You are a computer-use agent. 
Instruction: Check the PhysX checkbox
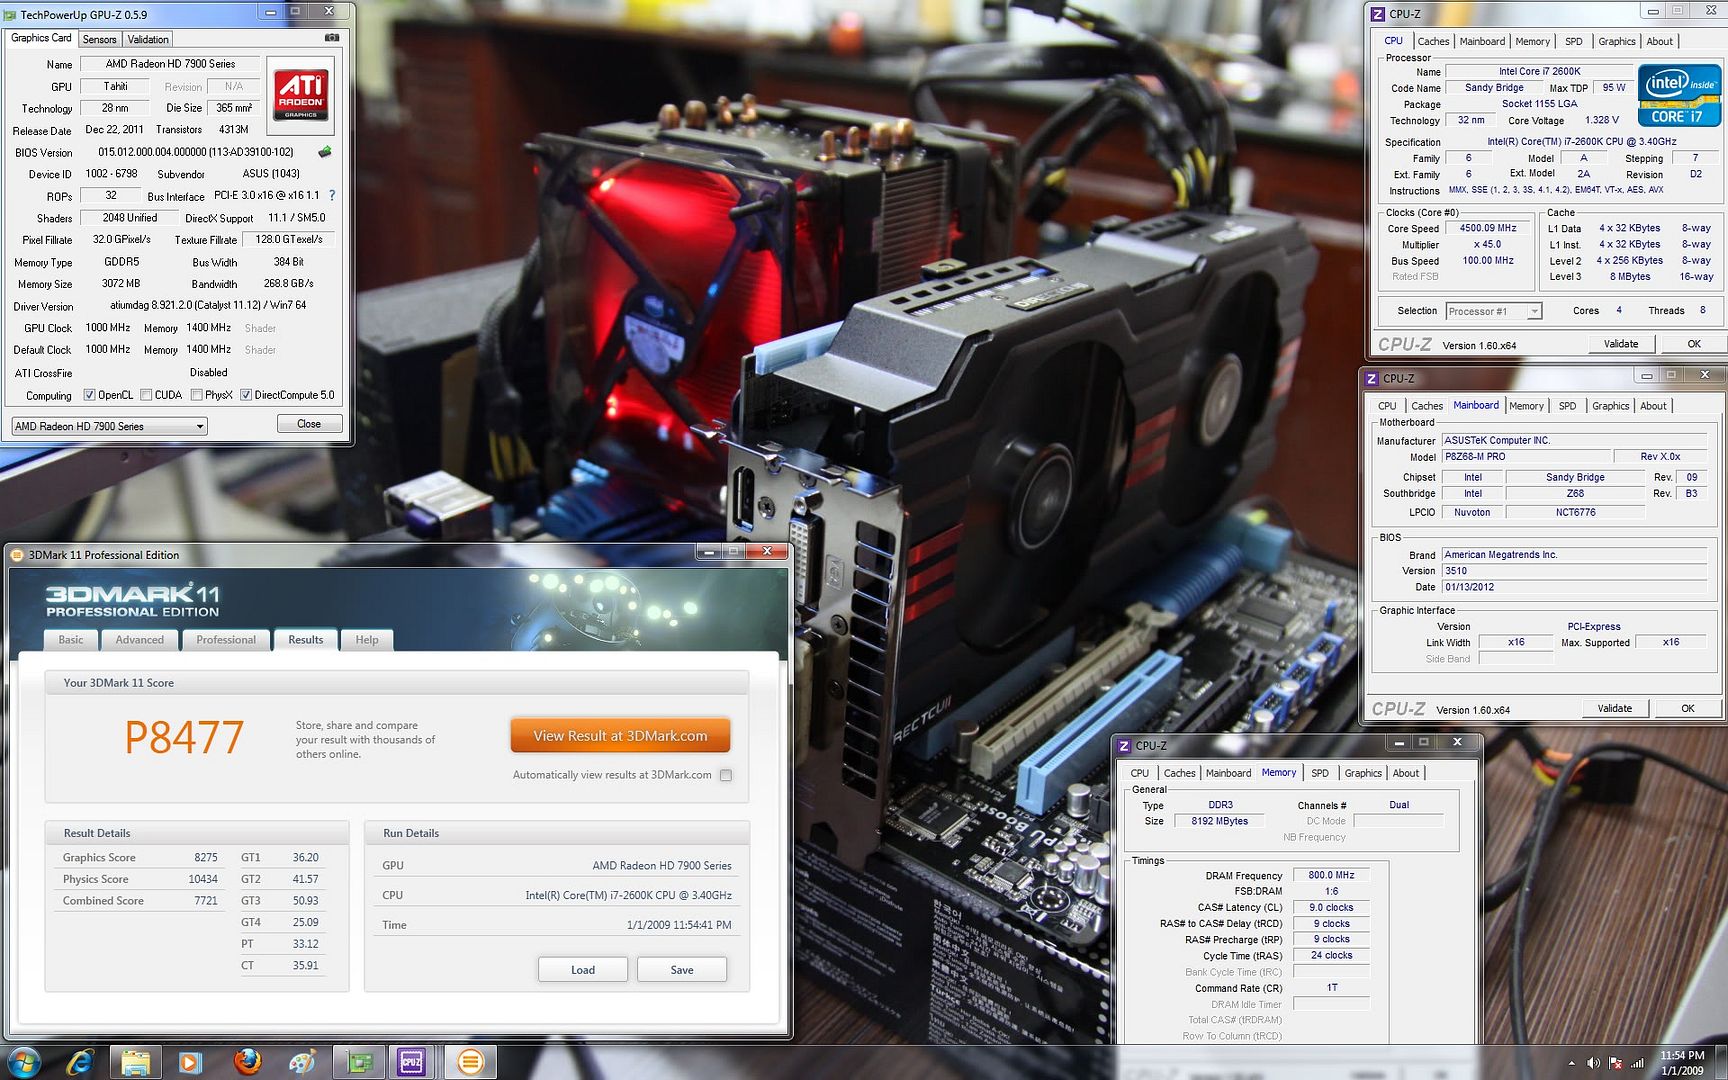(x=196, y=395)
